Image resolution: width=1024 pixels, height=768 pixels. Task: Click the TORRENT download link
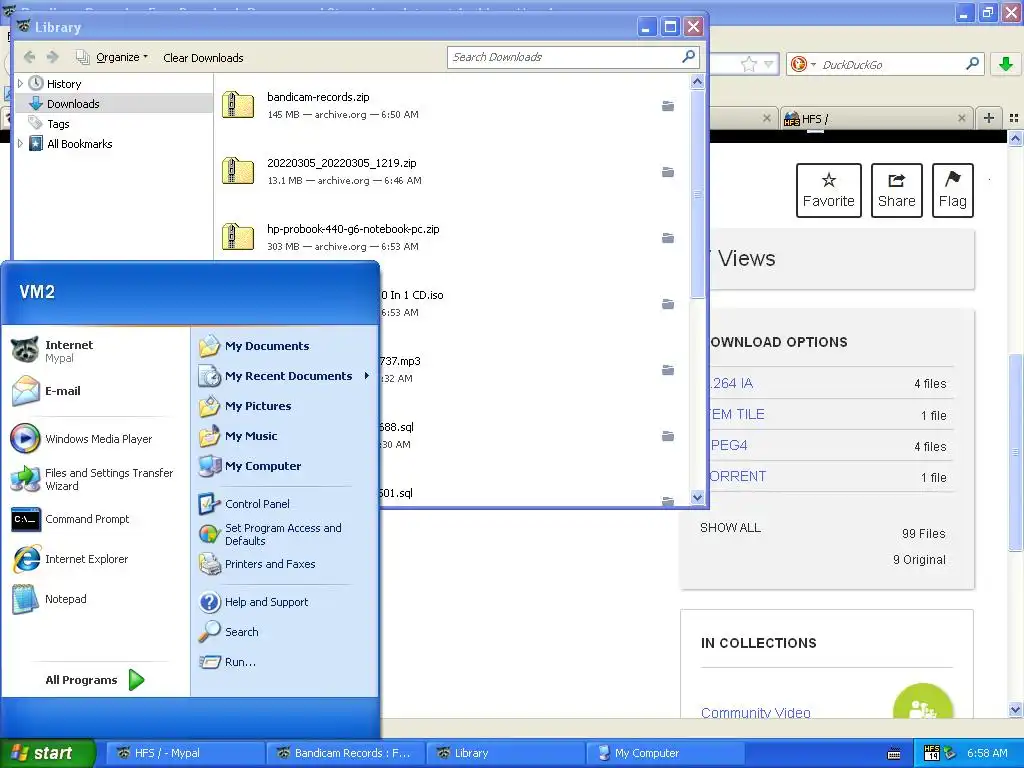point(738,477)
